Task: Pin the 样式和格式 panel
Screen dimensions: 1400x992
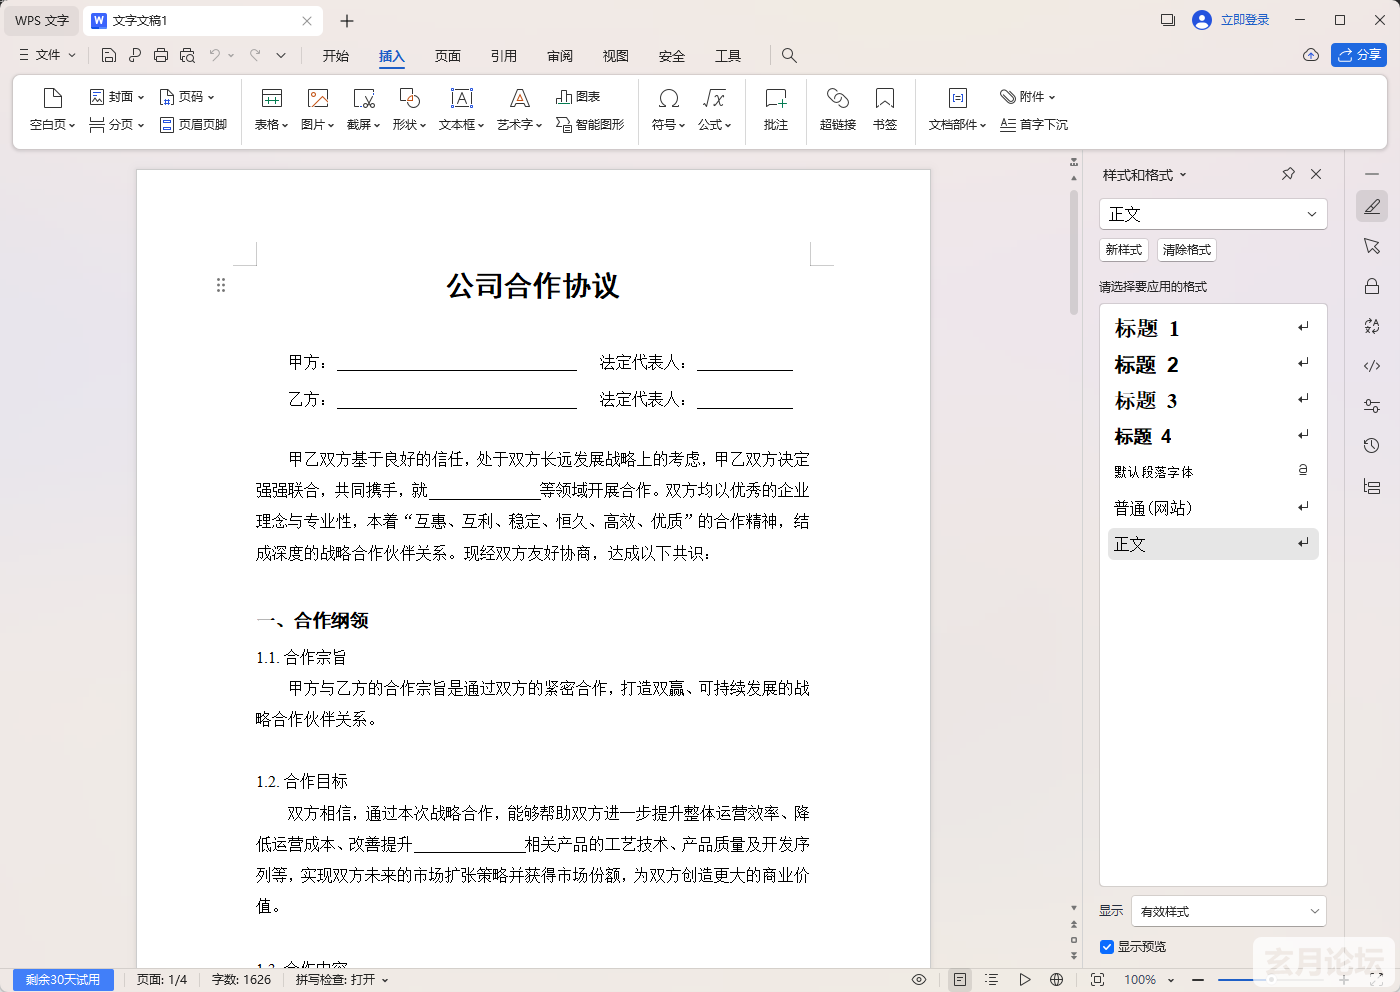Action: pyautogui.click(x=1288, y=174)
